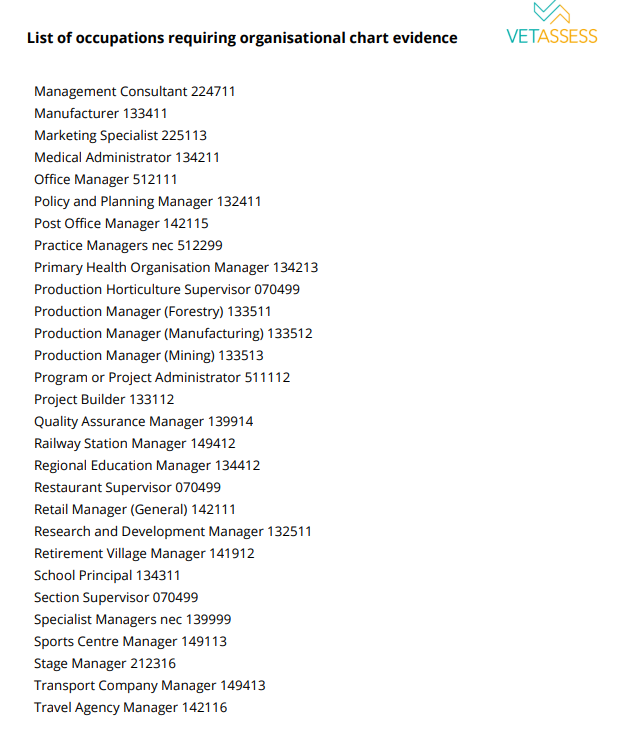Image resolution: width=622 pixels, height=739 pixels.
Task: Click Travel Agency Manager 142116 line
Action: pos(131,707)
